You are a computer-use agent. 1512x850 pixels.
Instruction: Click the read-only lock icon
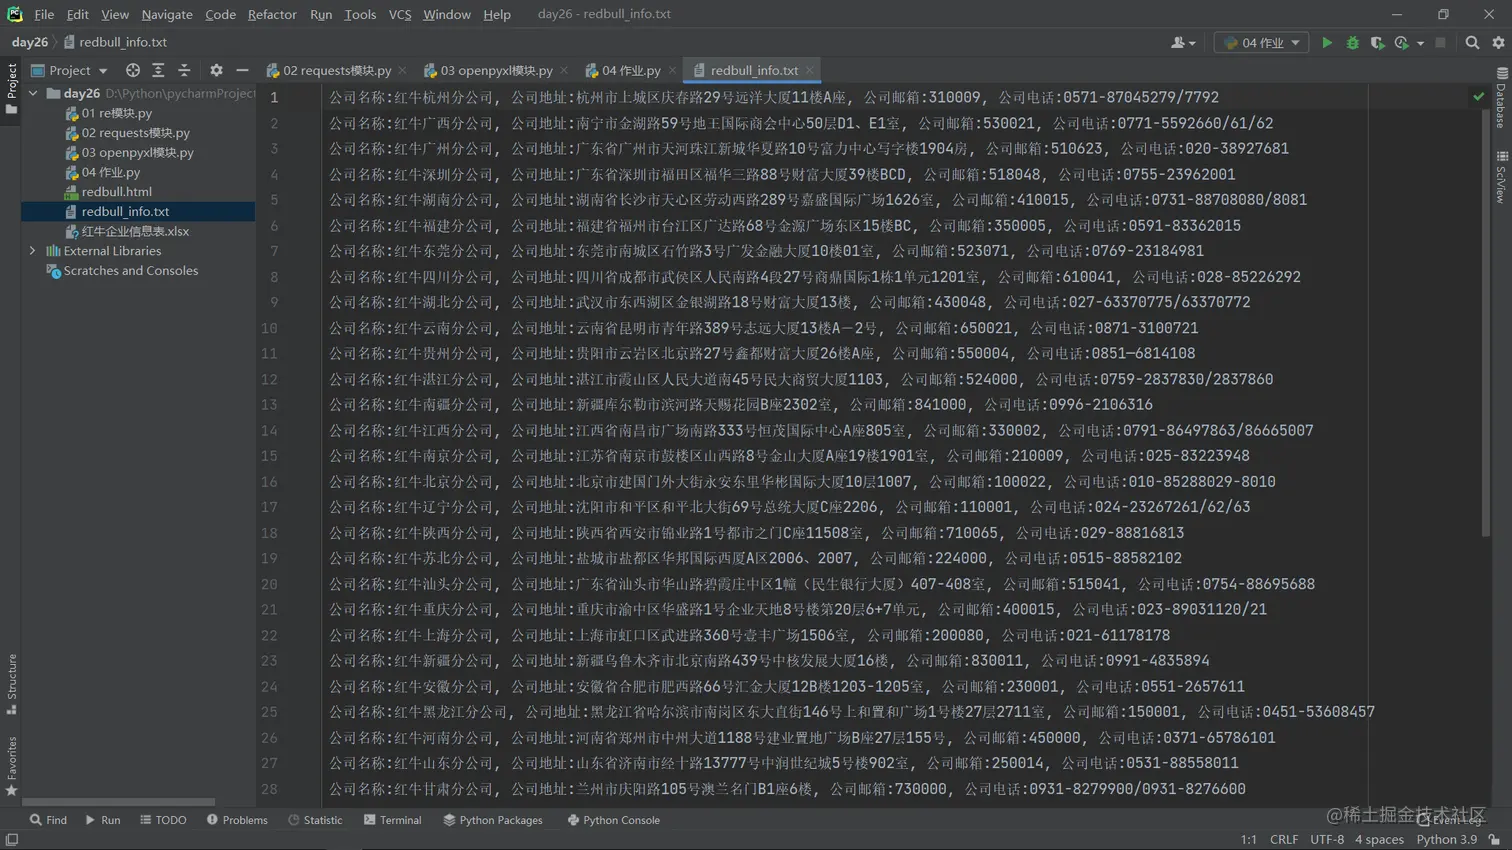pos(1495,840)
